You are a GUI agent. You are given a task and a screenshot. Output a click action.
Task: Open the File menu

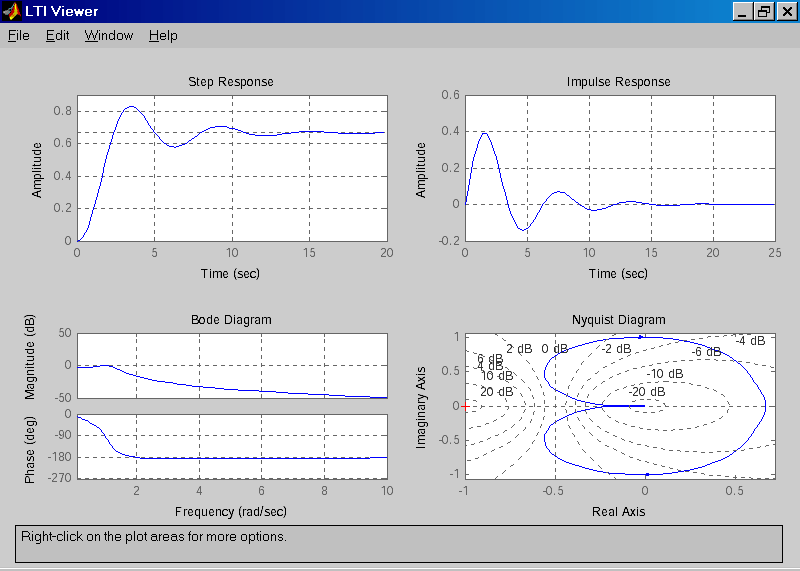pyautogui.click(x=19, y=36)
